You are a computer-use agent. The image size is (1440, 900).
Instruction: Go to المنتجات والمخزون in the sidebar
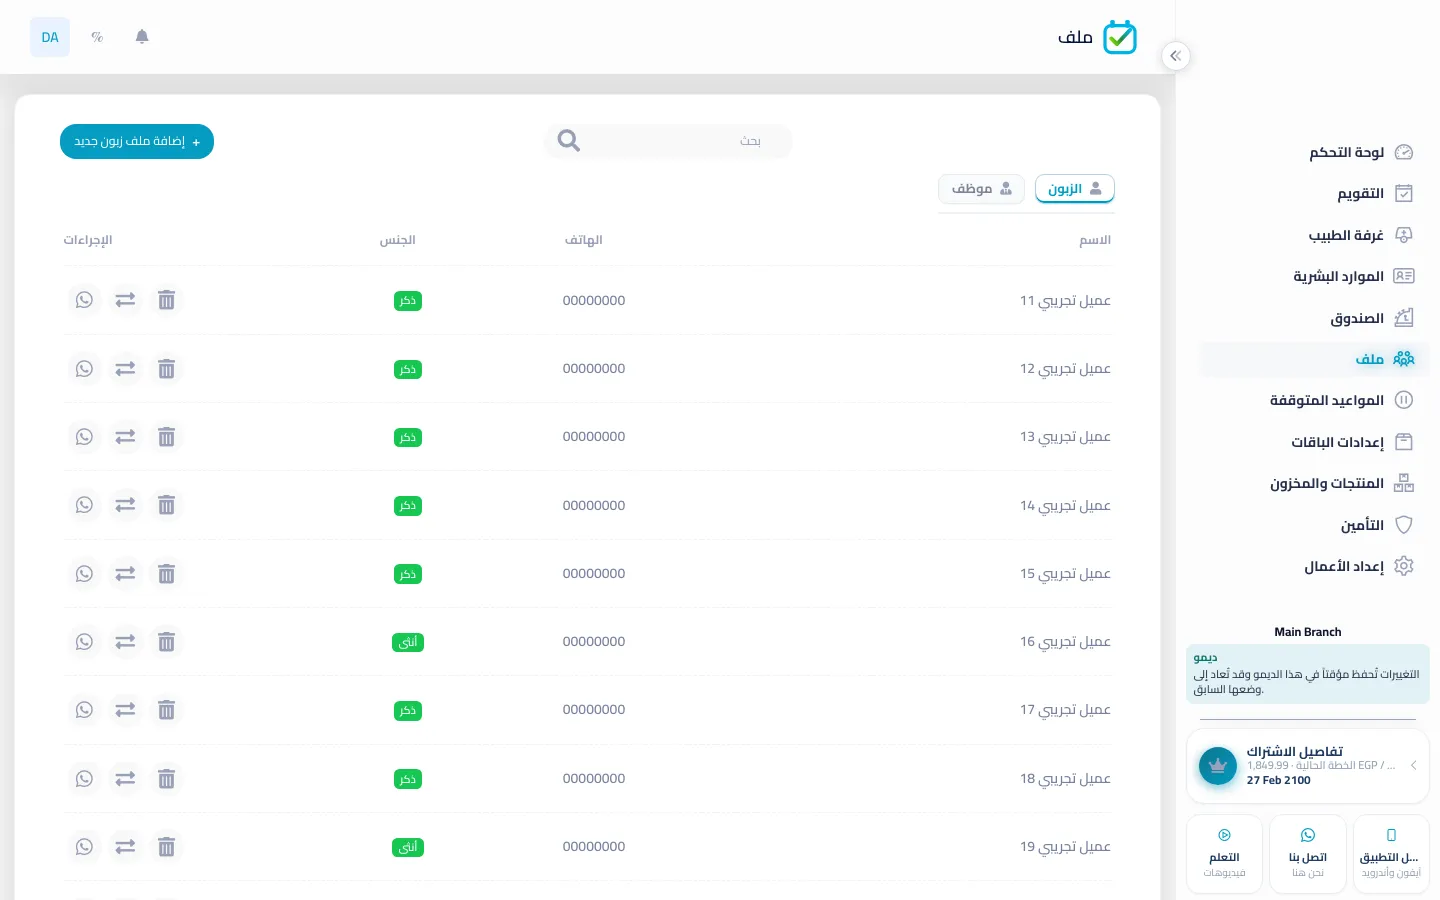(x=1315, y=483)
